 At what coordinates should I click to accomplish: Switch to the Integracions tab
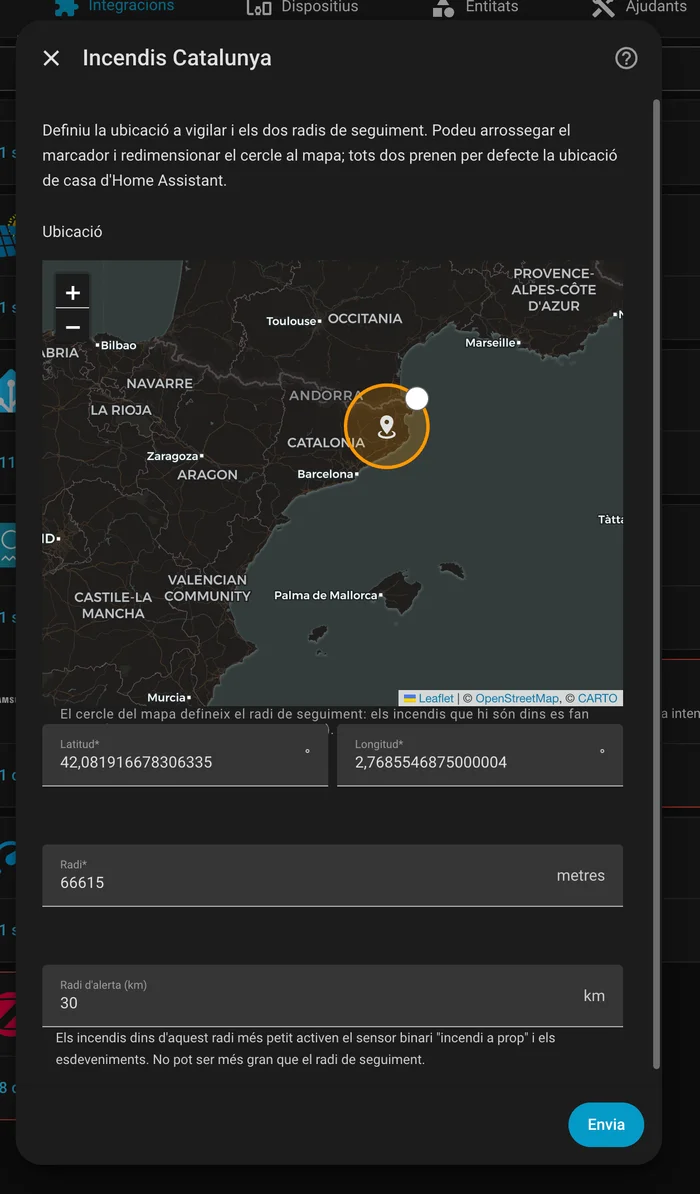pos(116,7)
